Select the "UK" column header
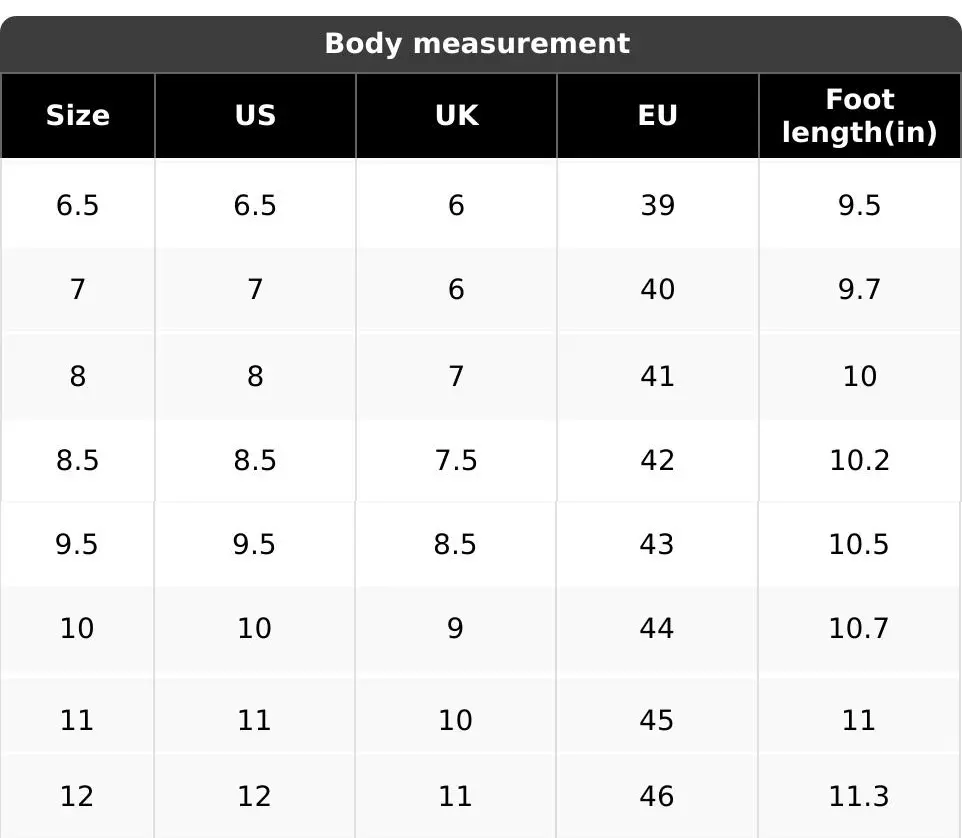 click(x=456, y=116)
